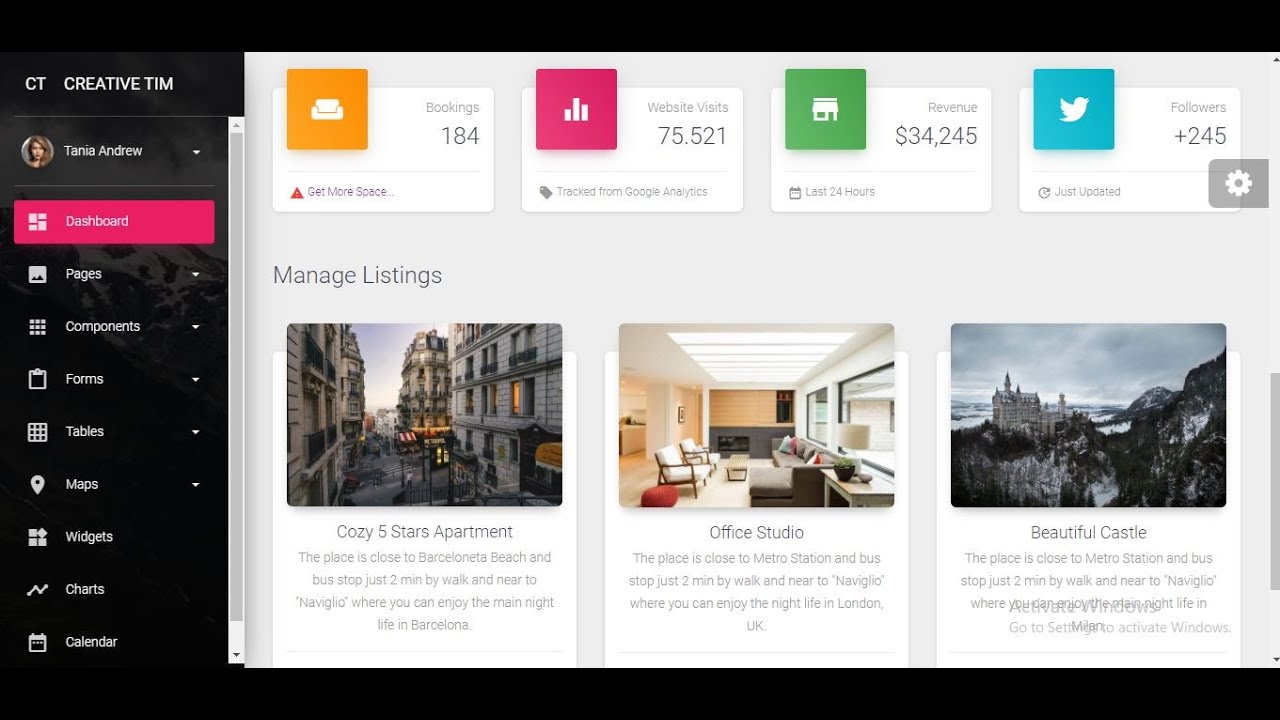Click the Calendar icon in sidebar
Screen dimensions: 1280x720
(x=38, y=642)
